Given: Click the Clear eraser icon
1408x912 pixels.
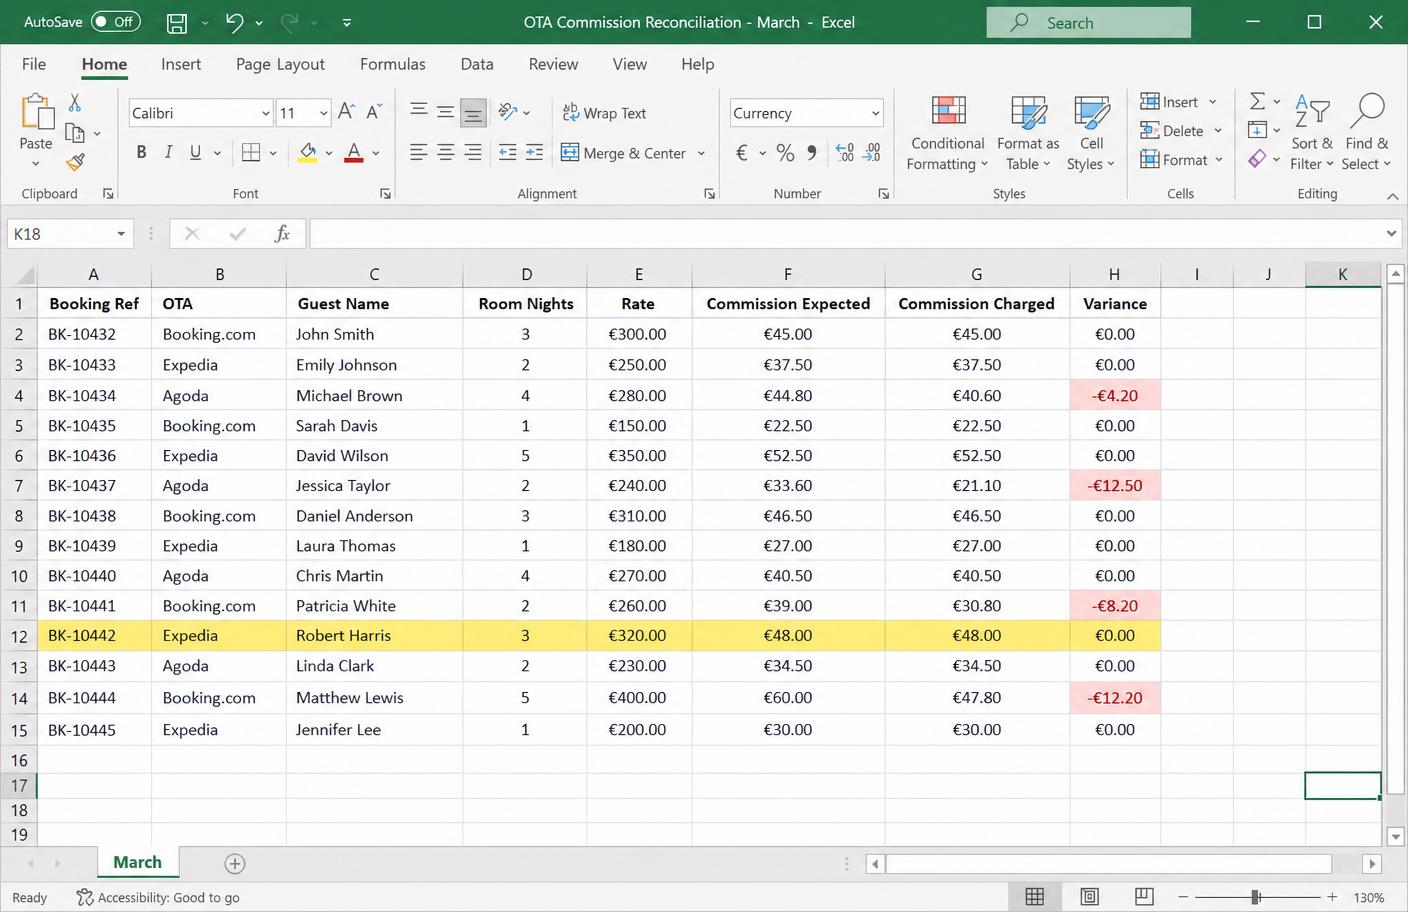Looking at the screenshot, I should pyautogui.click(x=1258, y=159).
